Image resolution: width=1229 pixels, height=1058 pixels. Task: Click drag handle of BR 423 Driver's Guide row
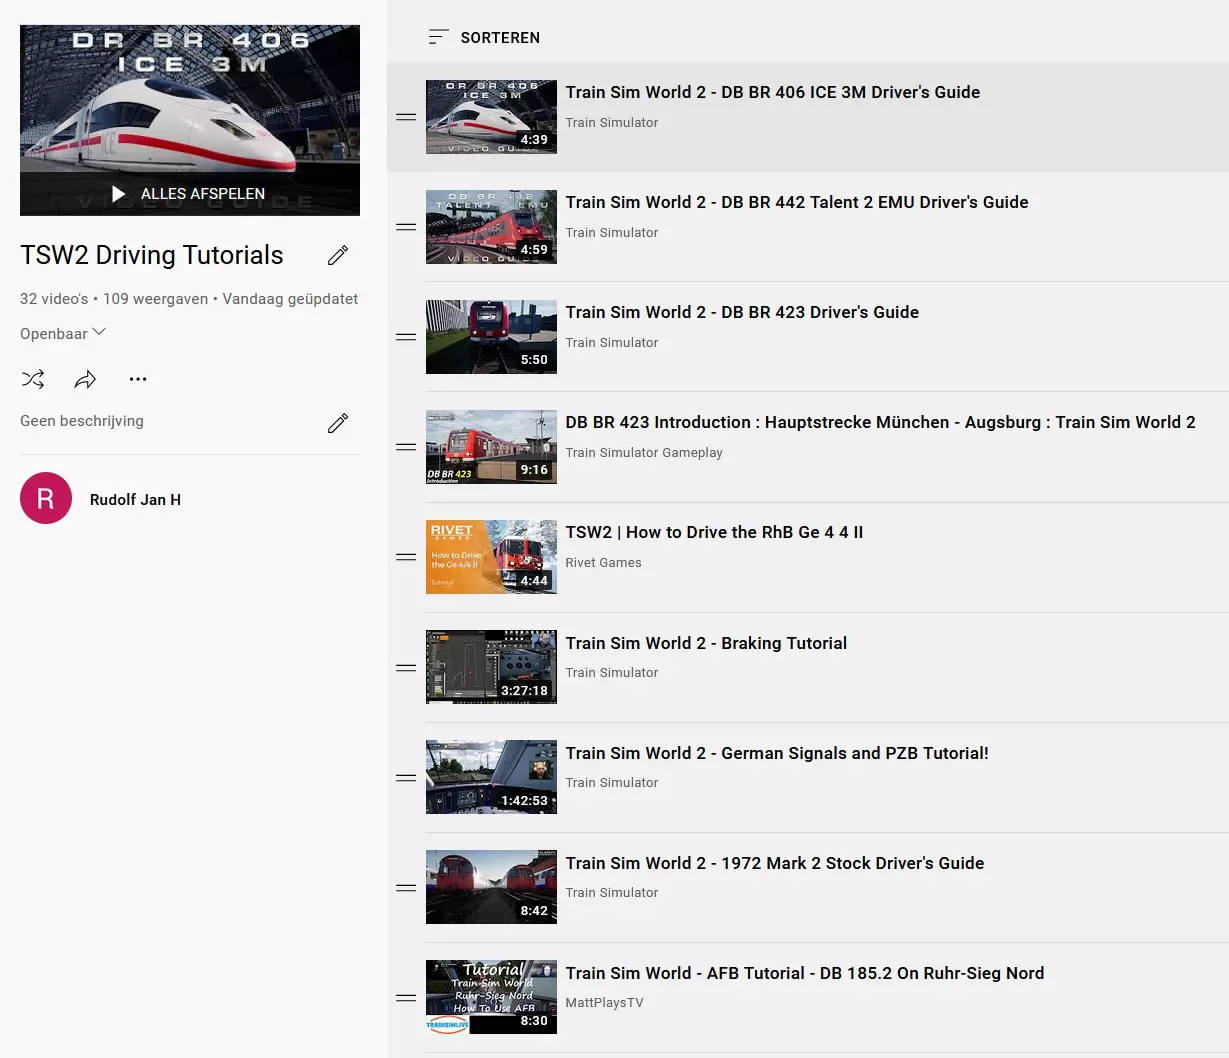point(406,337)
